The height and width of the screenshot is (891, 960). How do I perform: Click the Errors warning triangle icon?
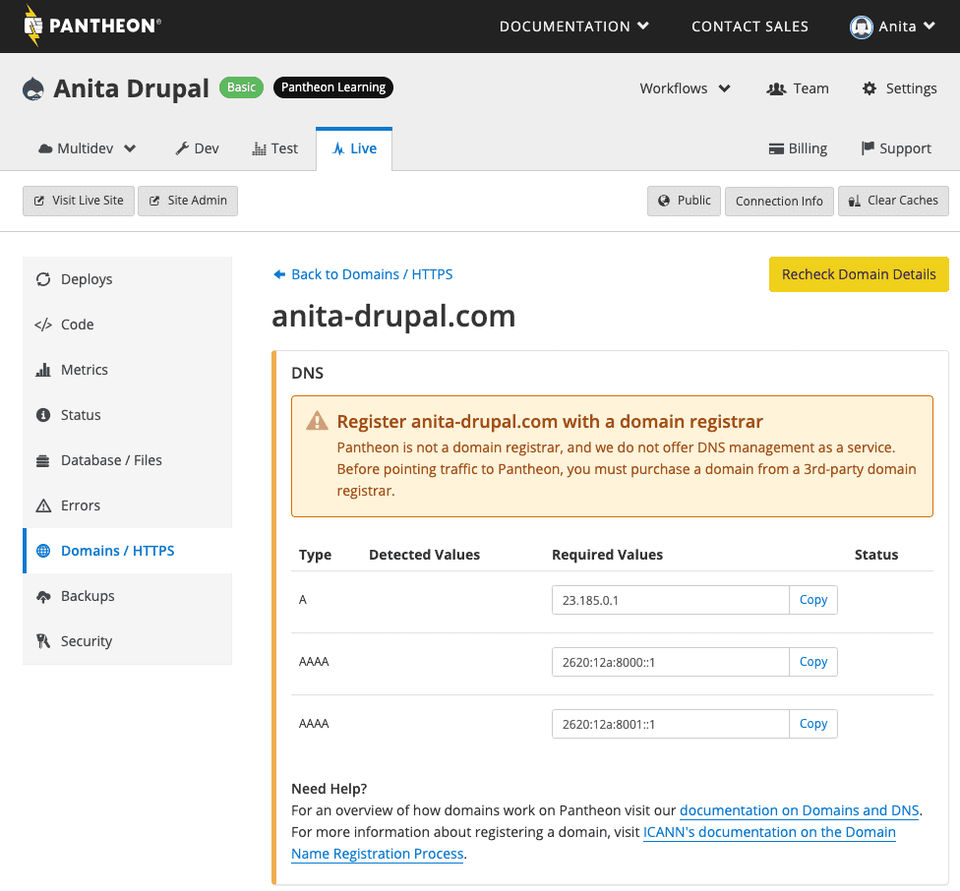(43, 506)
